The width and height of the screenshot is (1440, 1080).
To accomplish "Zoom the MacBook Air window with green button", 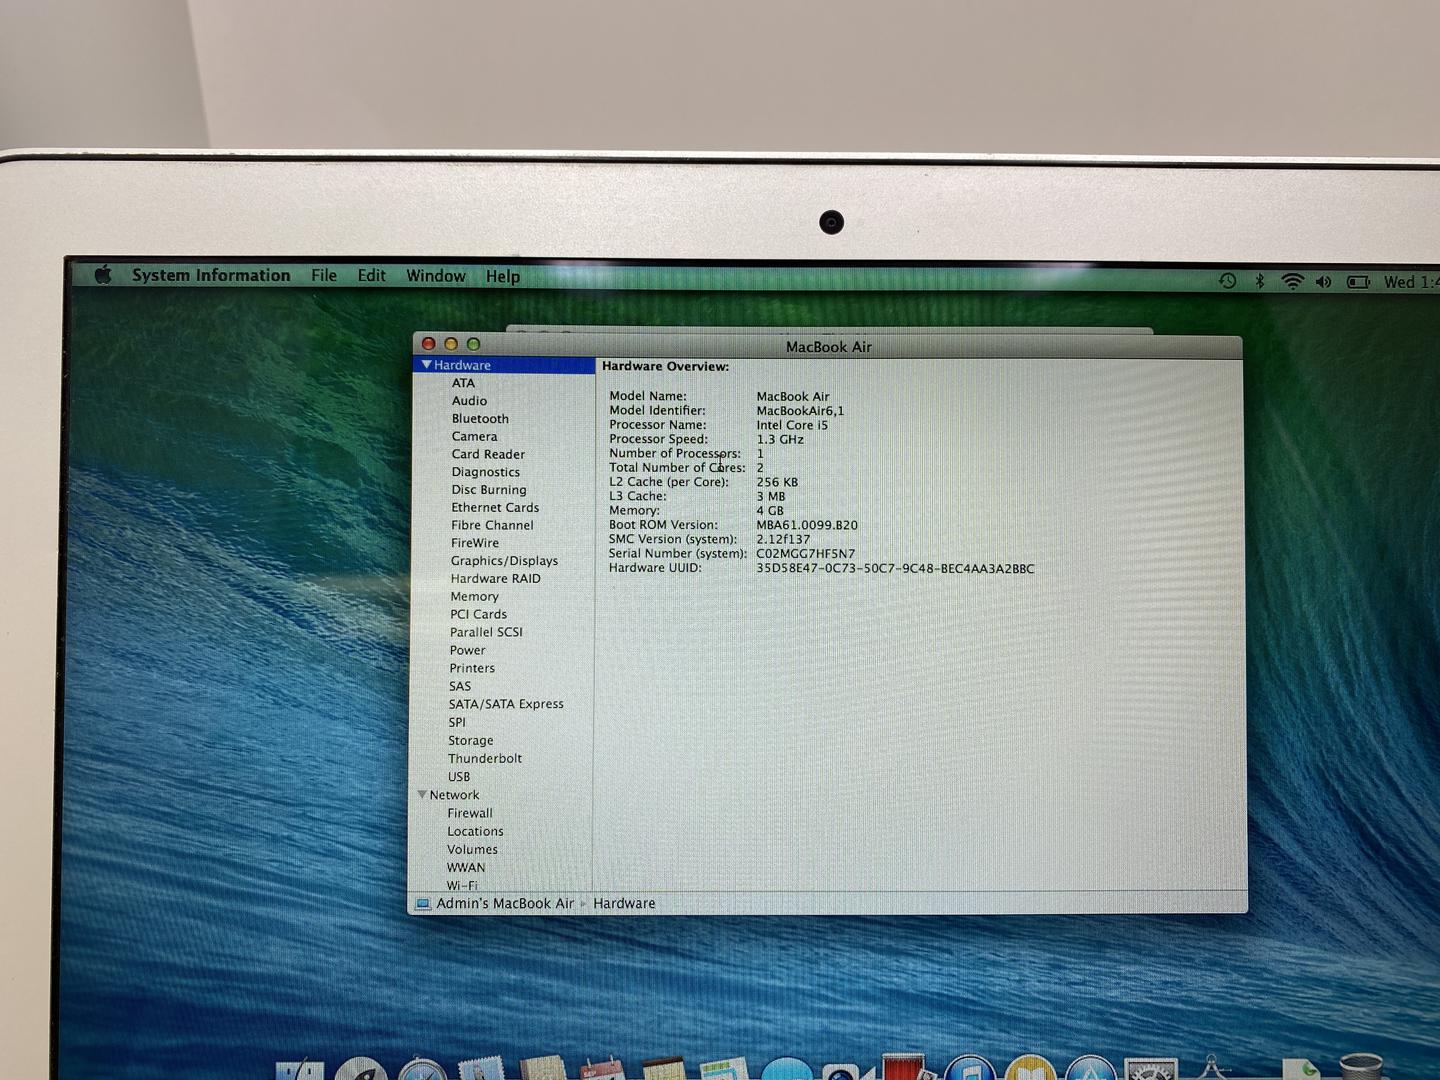I will 474,344.
